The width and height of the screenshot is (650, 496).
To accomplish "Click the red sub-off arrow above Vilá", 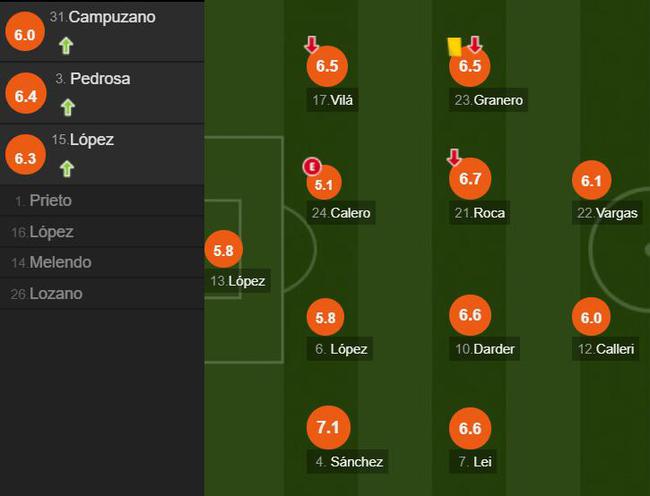I will pos(312,45).
